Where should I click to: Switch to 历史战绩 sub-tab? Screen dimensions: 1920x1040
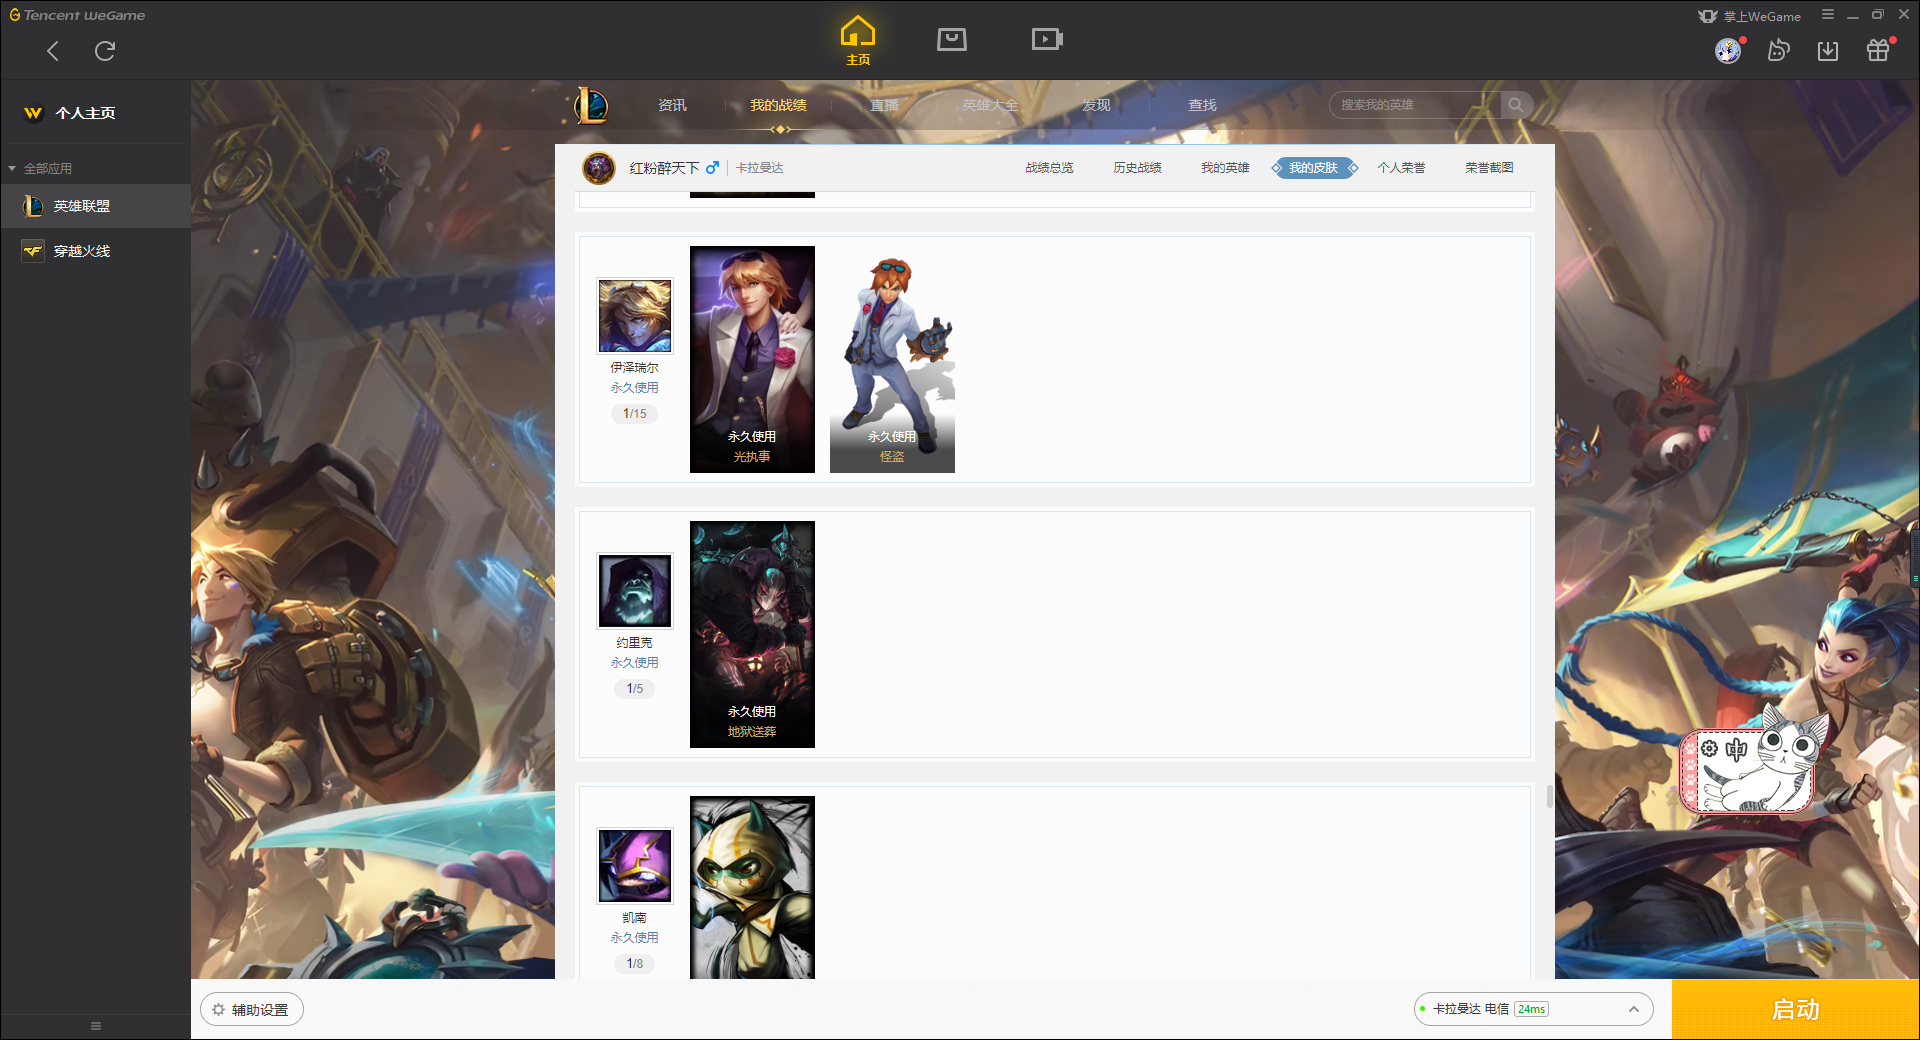click(x=1137, y=168)
